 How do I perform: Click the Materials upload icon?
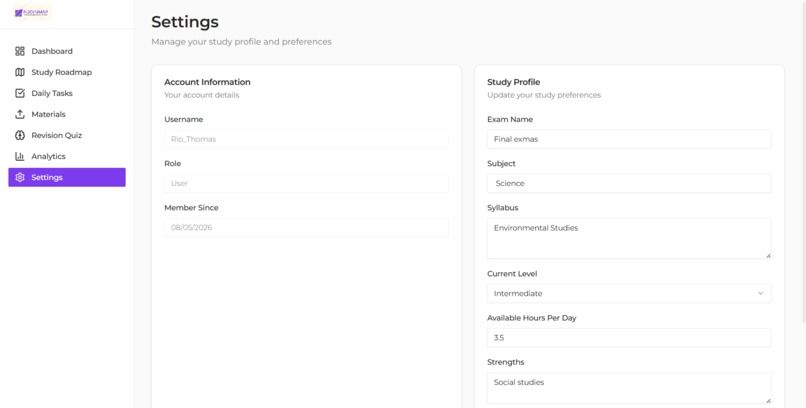click(20, 114)
